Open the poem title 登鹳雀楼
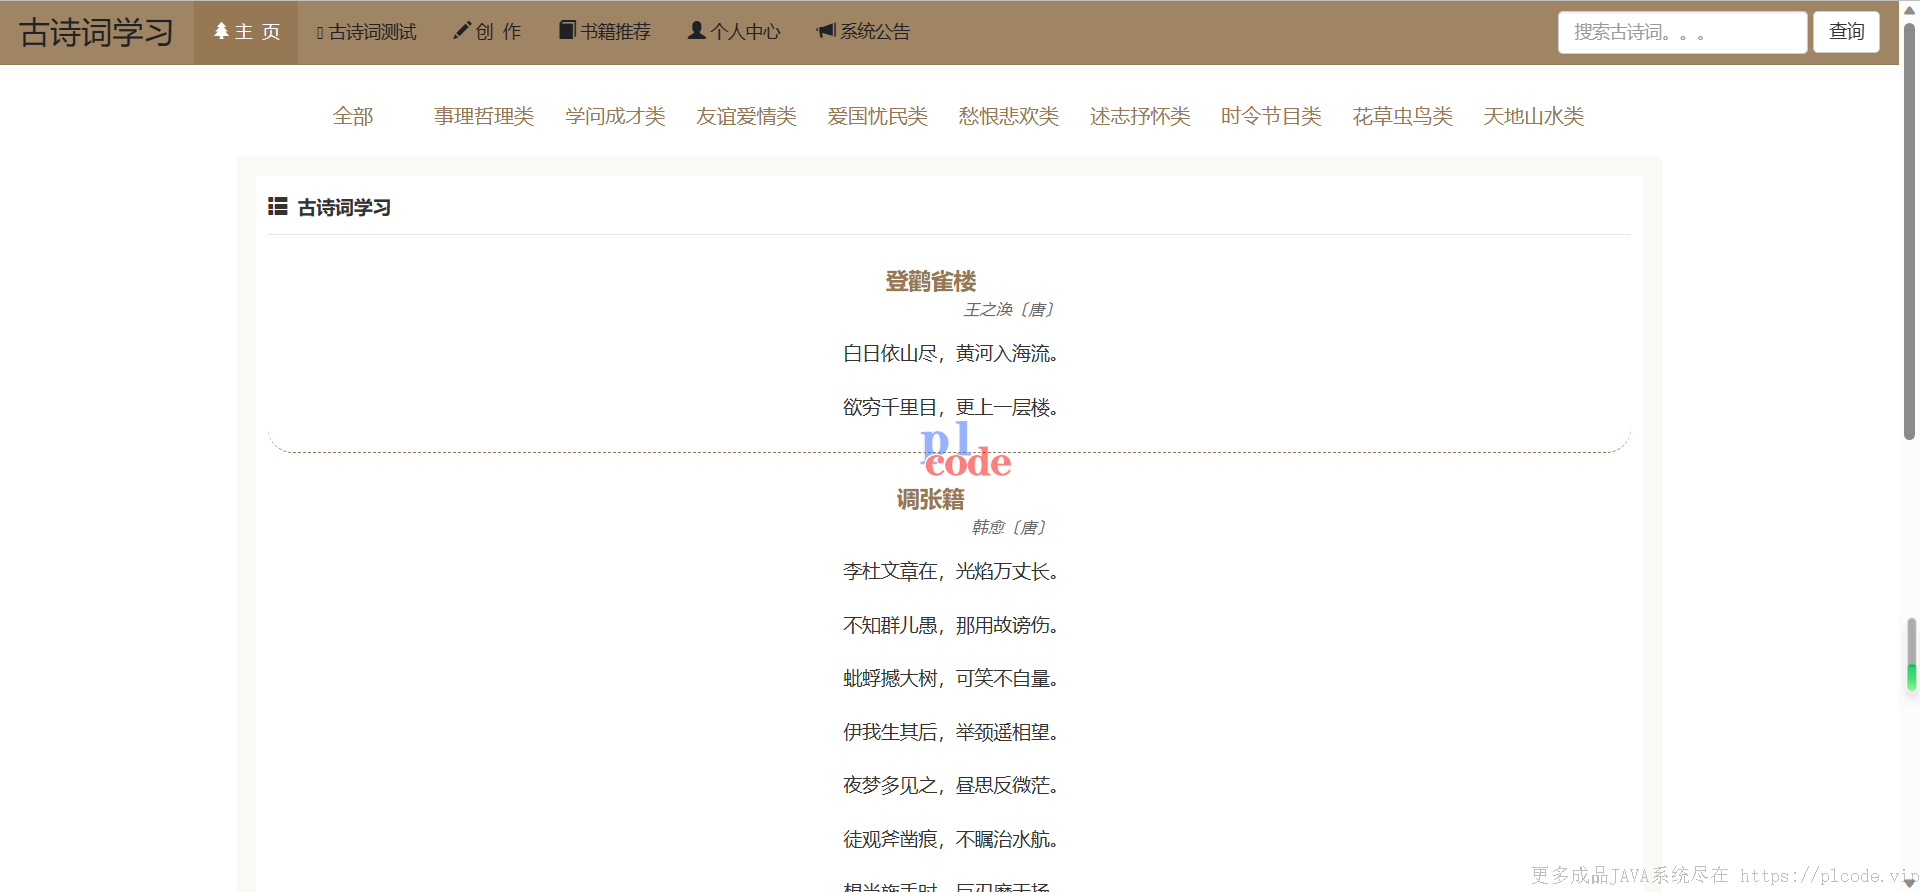The image size is (1920, 892). (930, 281)
